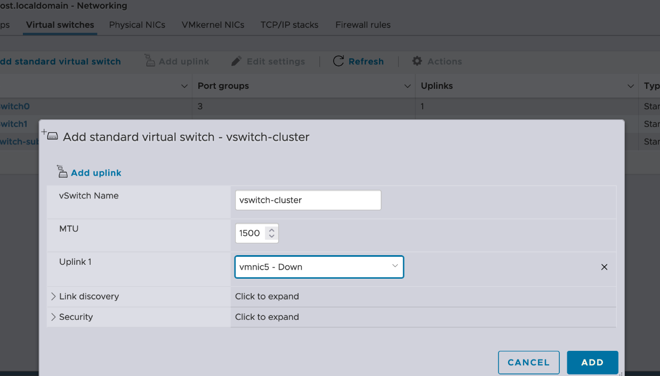The image size is (660, 377).
Task: Click the Actions label in toolbar
Action: (x=444, y=61)
